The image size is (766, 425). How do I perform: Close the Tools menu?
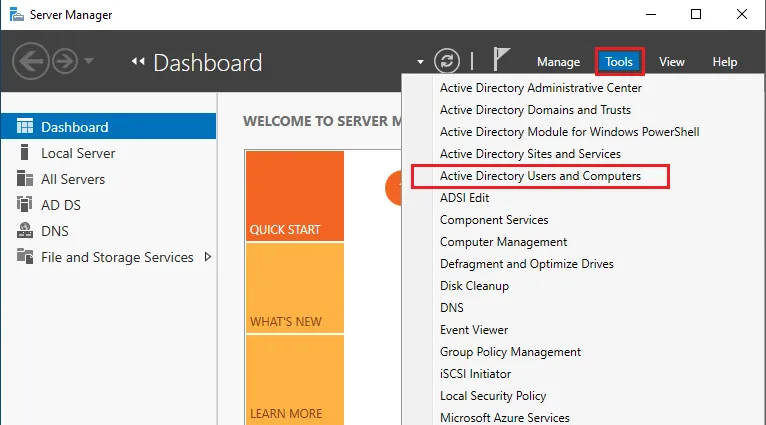click(619, 62)
